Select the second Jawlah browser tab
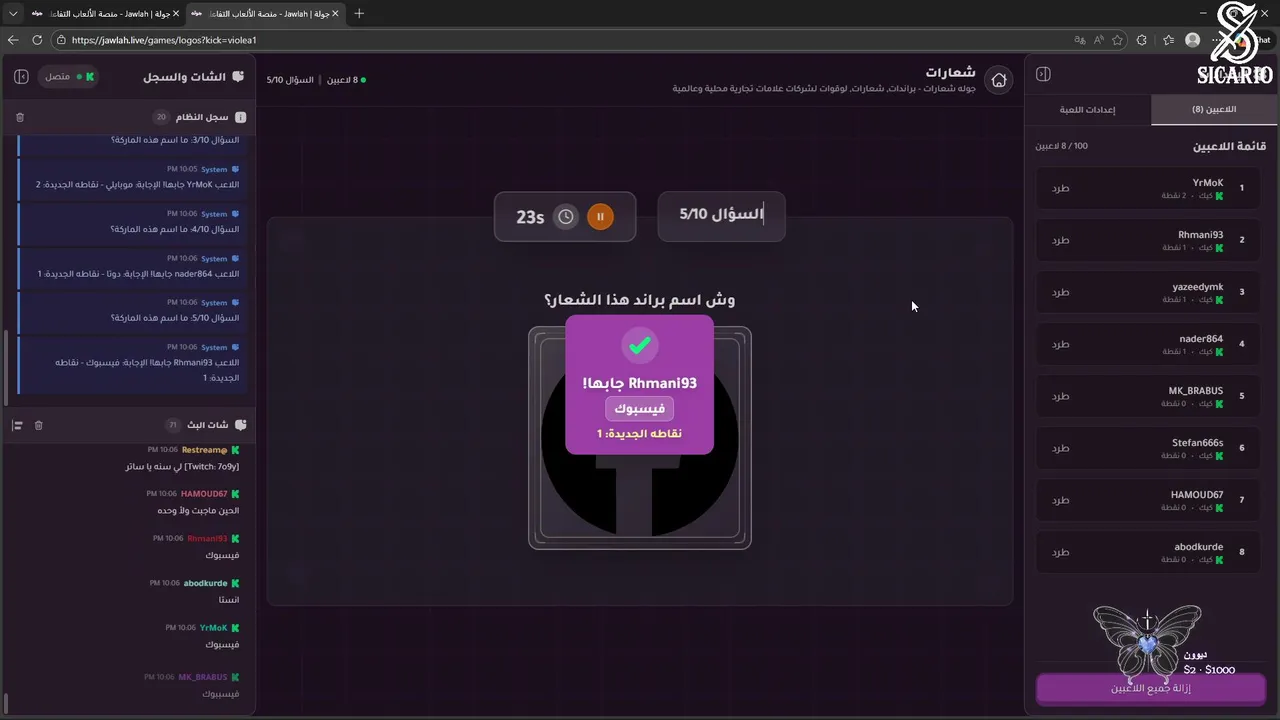Viewport: 1280px width, 720px height. [x=264, y=13]
